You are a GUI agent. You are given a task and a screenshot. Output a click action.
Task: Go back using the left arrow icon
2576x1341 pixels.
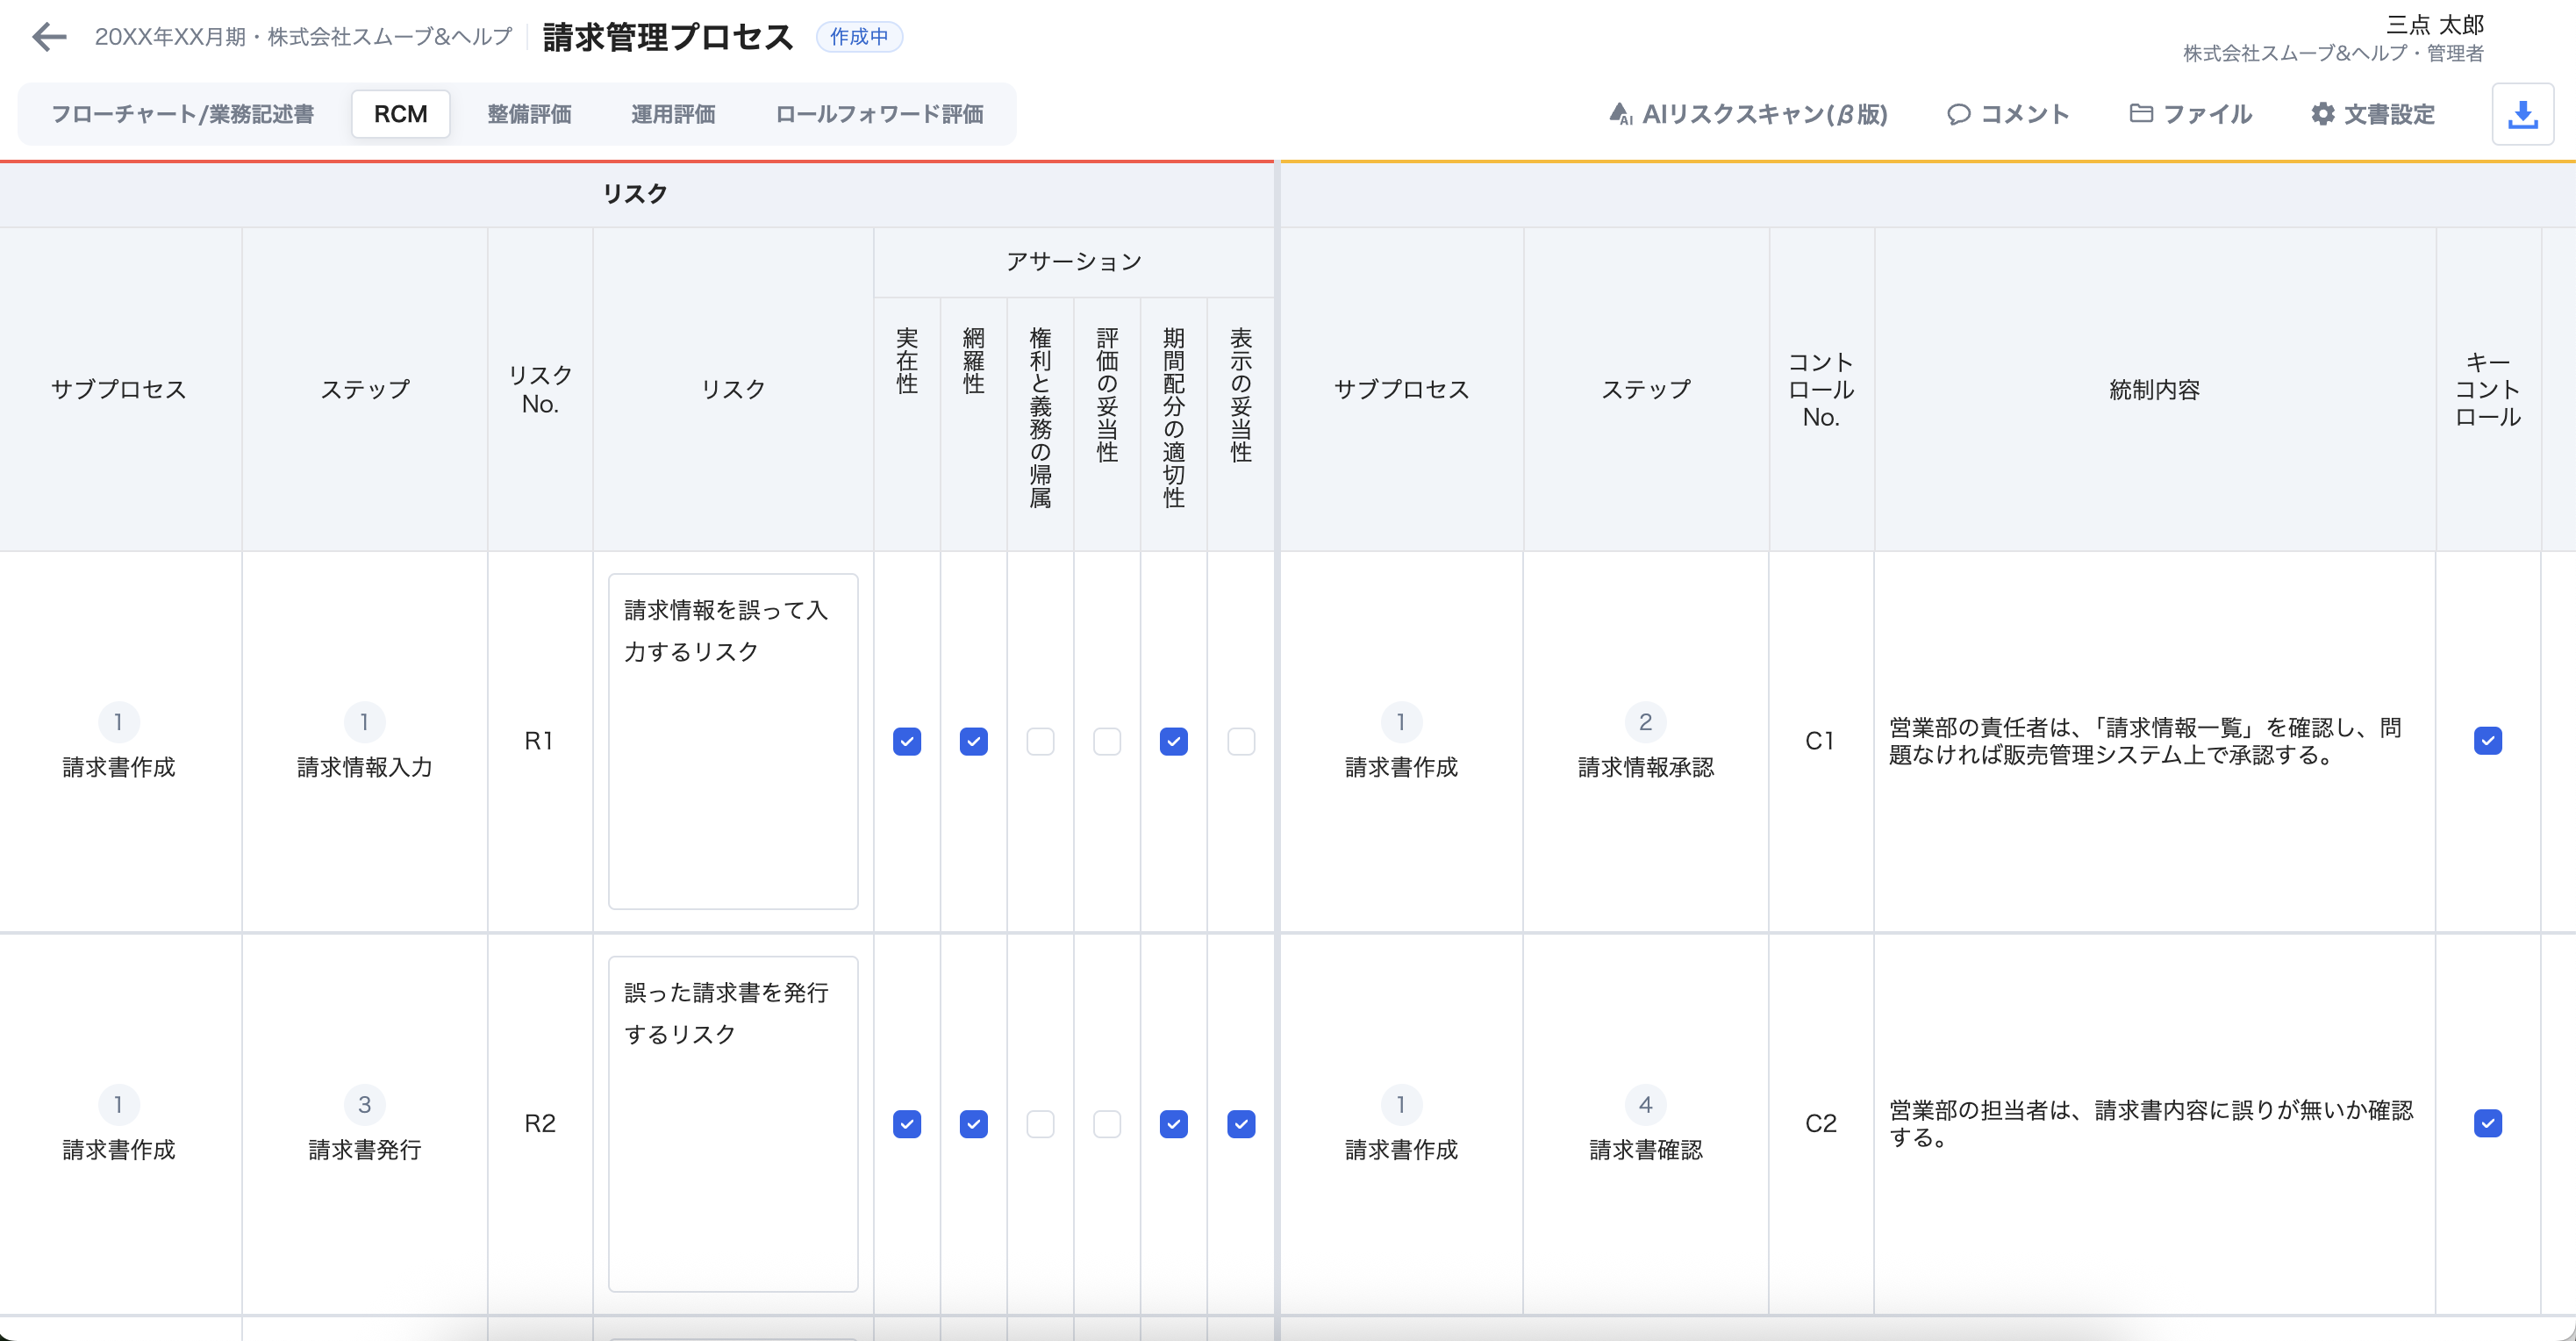pos(48,37)
